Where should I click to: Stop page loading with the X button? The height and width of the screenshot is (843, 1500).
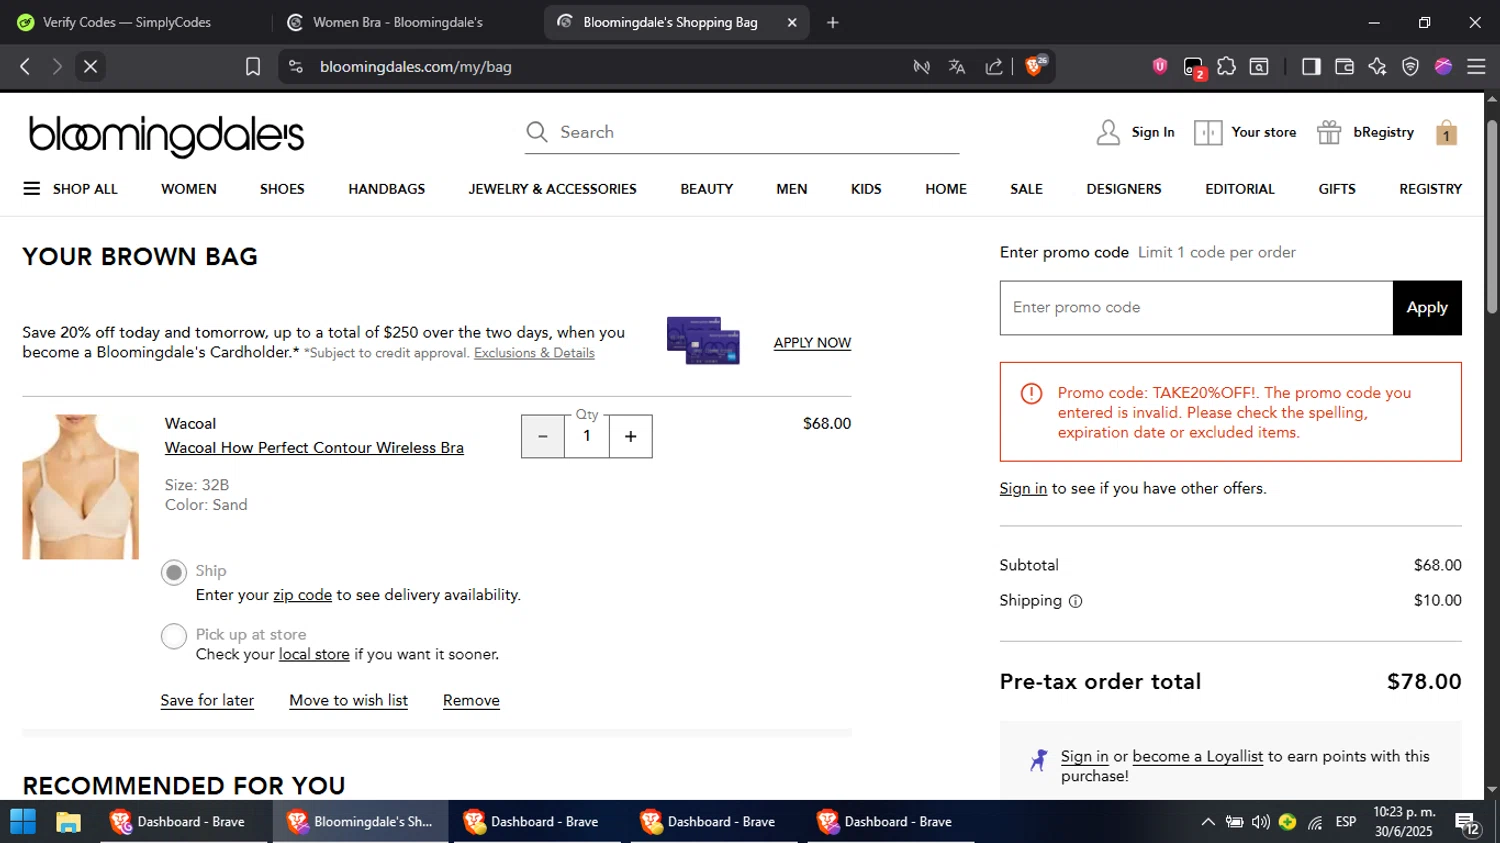(90, 67)
